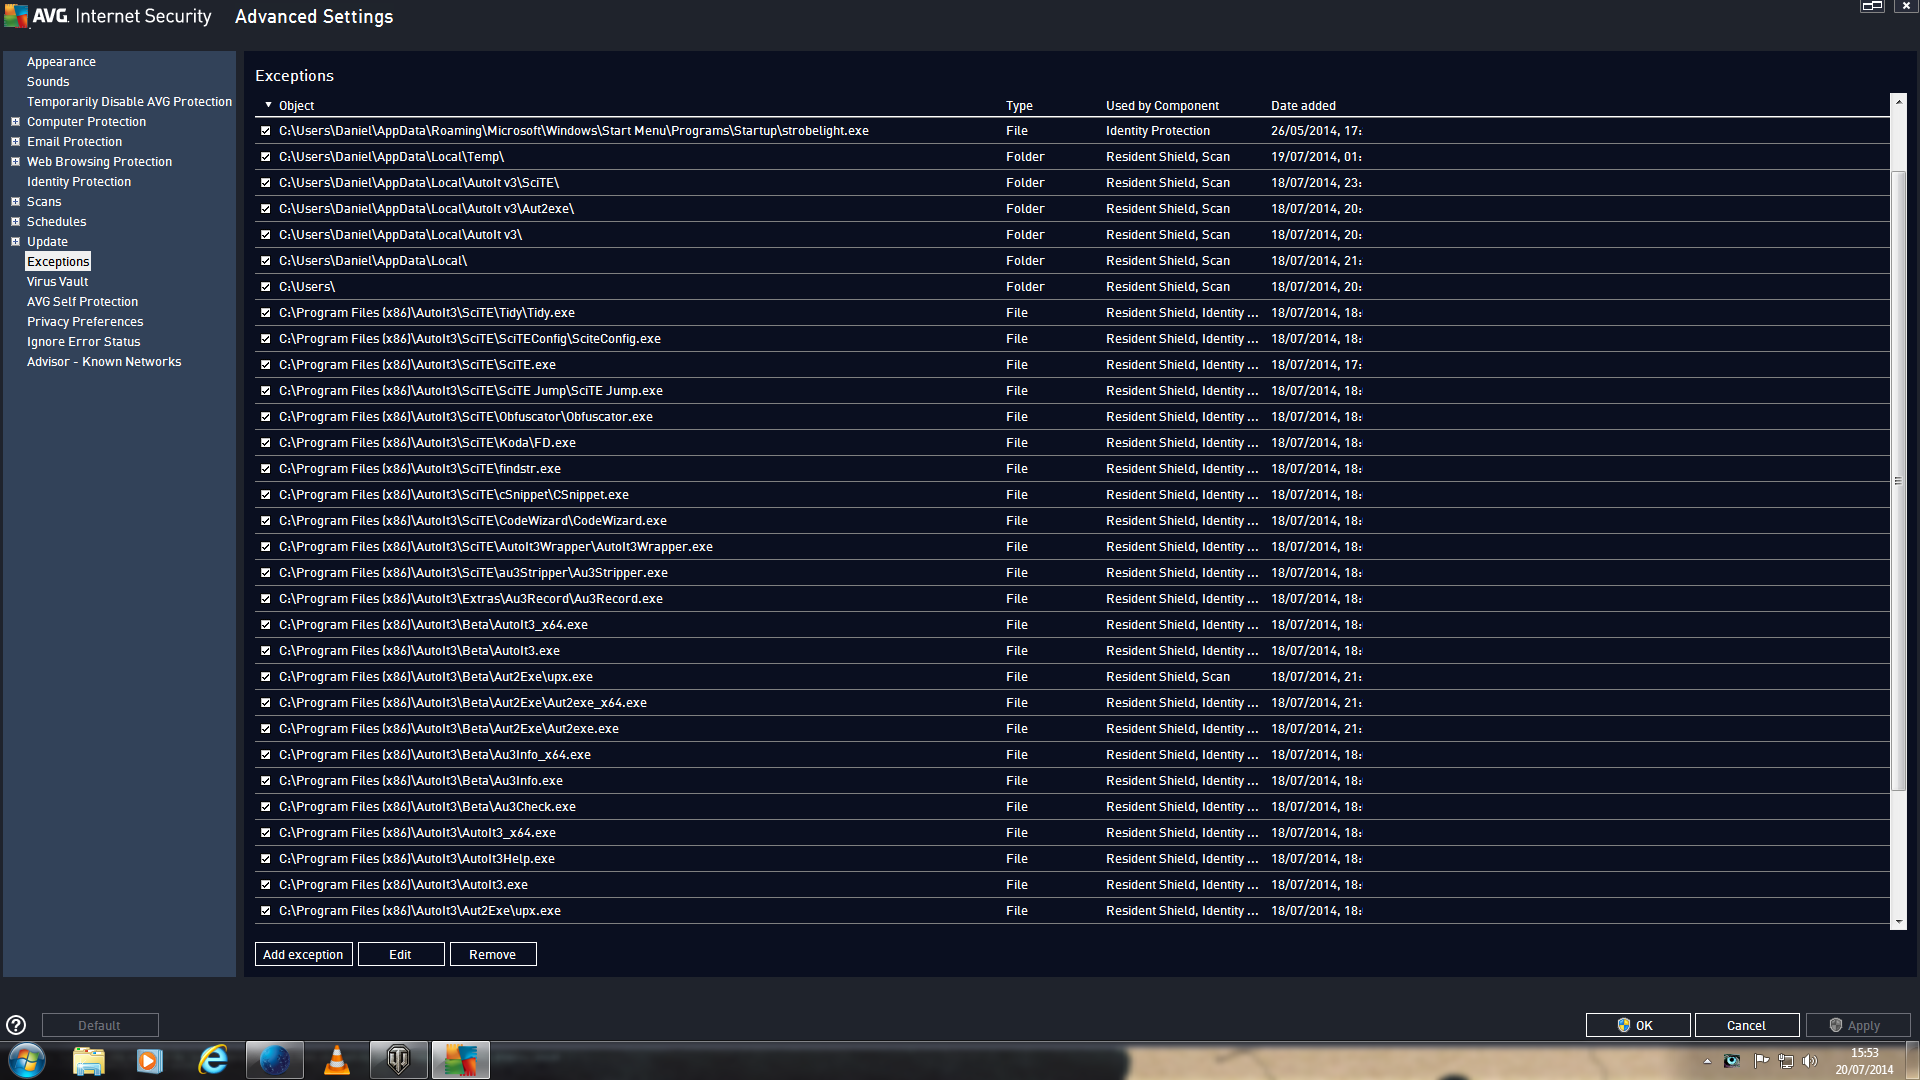The height and width of the screenshot is (1080, 1920).
Task: Expand the Update tree node
Action: point(15,242)
